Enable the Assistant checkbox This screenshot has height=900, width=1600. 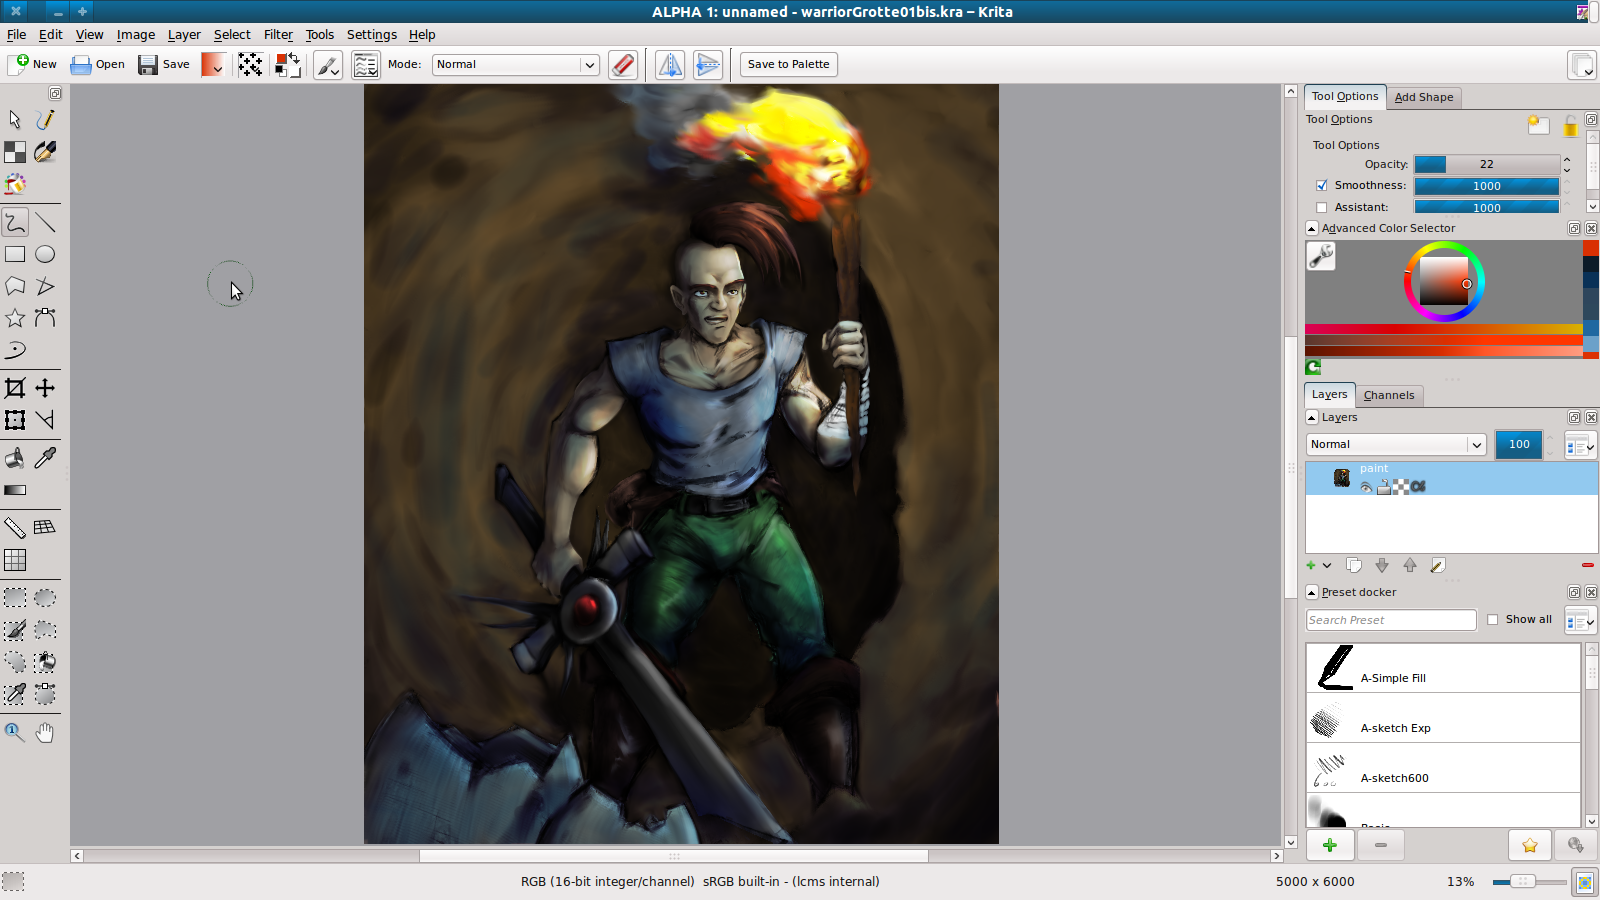tap(1322, 208)
